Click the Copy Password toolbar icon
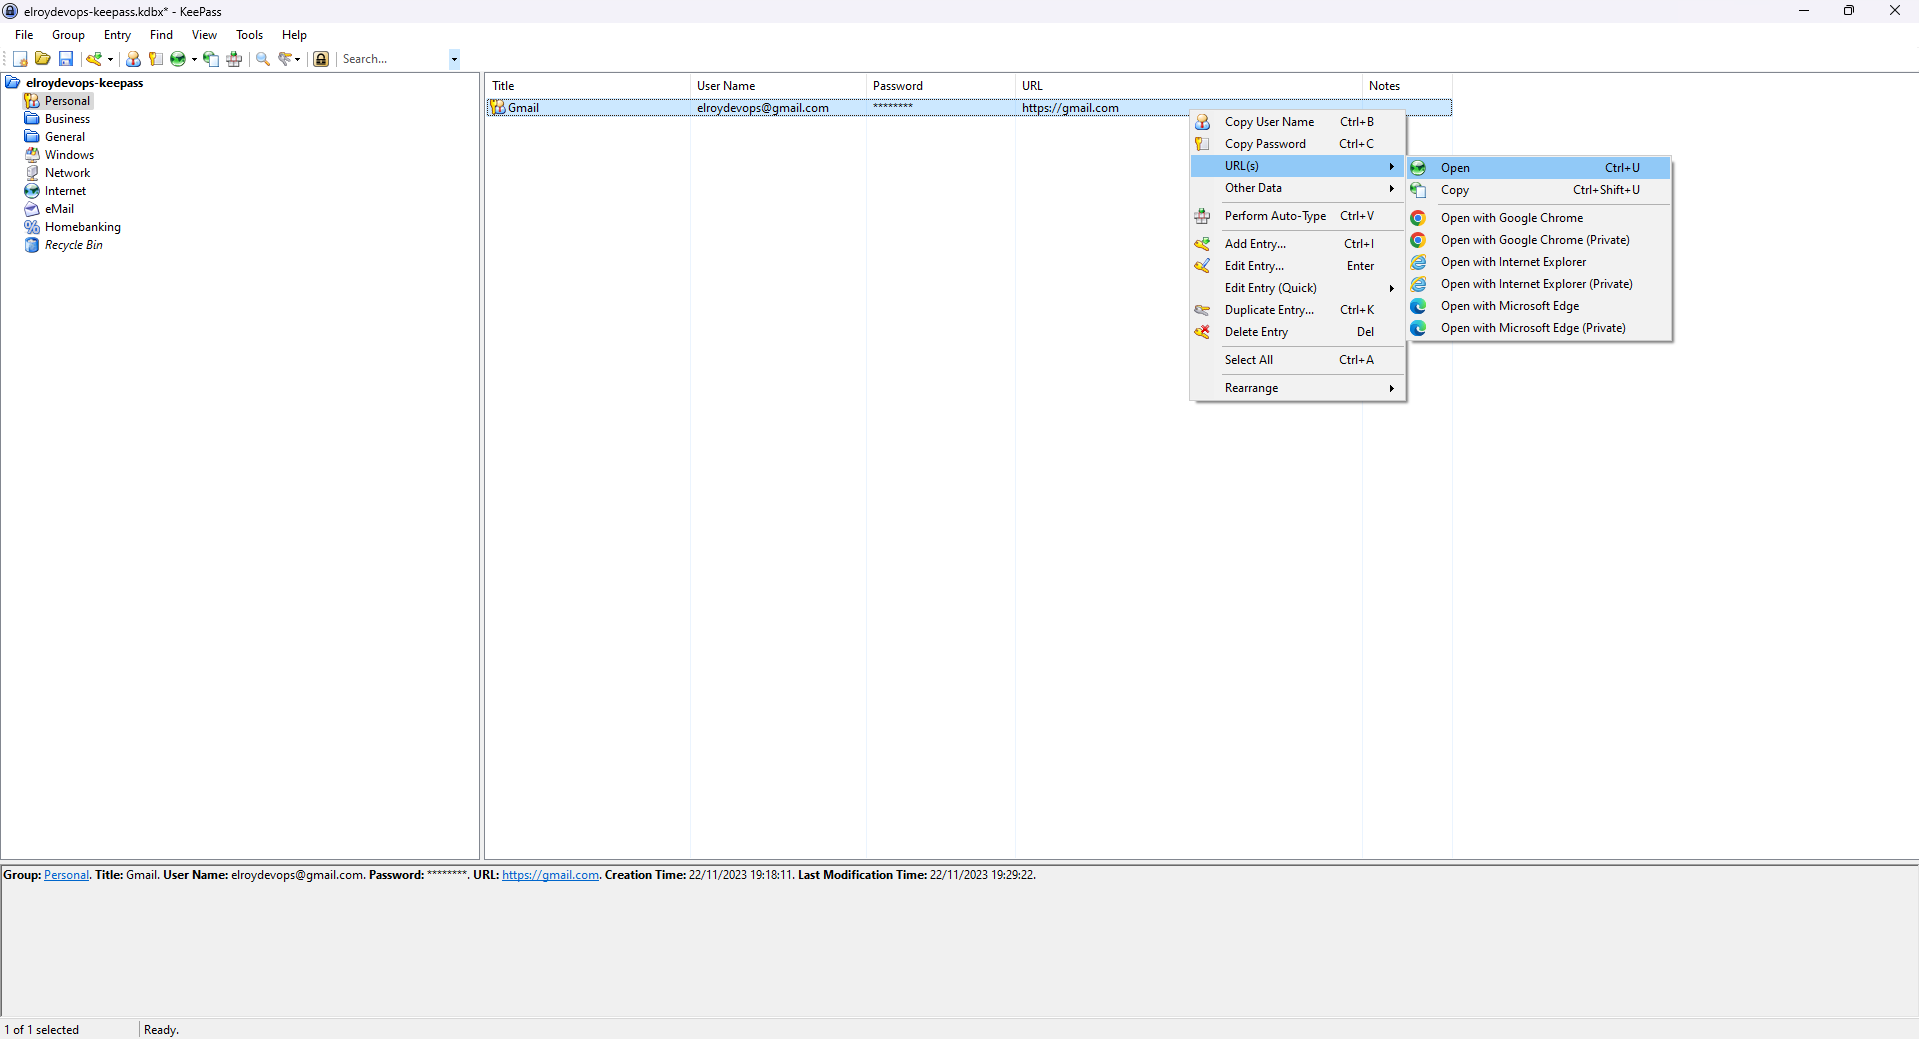Screen dimensions: 1919x1039 point(156,59)
